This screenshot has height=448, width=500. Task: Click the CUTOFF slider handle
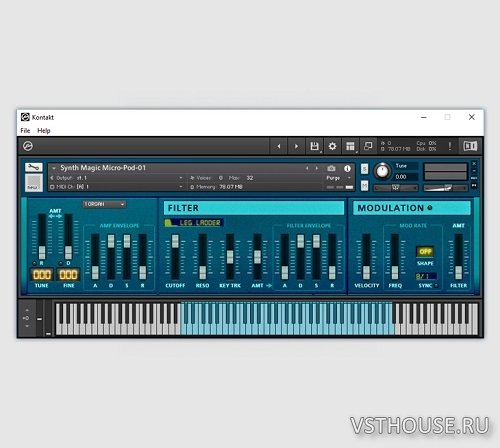(175, 241)
